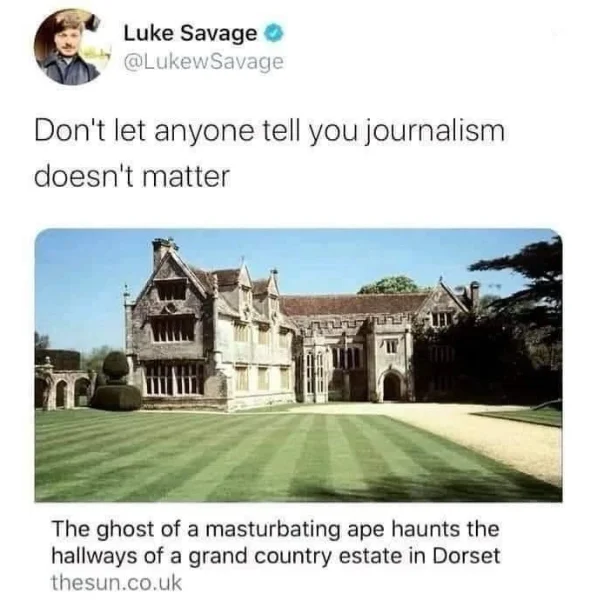Open Luke Savage's profile avatar

(69, 47)
